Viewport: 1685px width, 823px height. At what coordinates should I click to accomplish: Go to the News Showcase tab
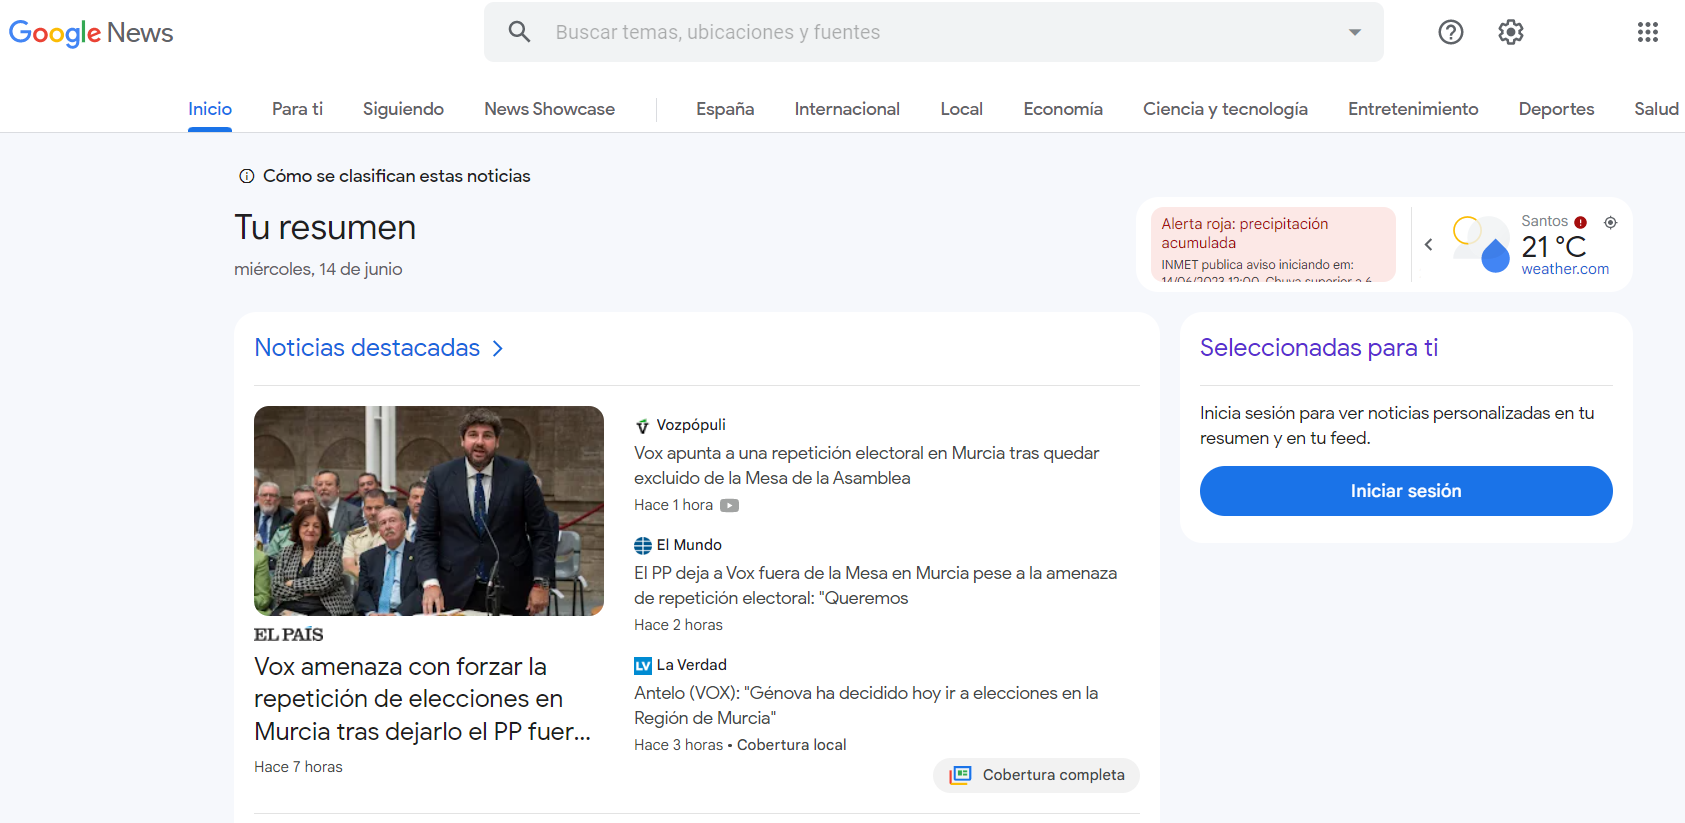[x=549, y=109]
